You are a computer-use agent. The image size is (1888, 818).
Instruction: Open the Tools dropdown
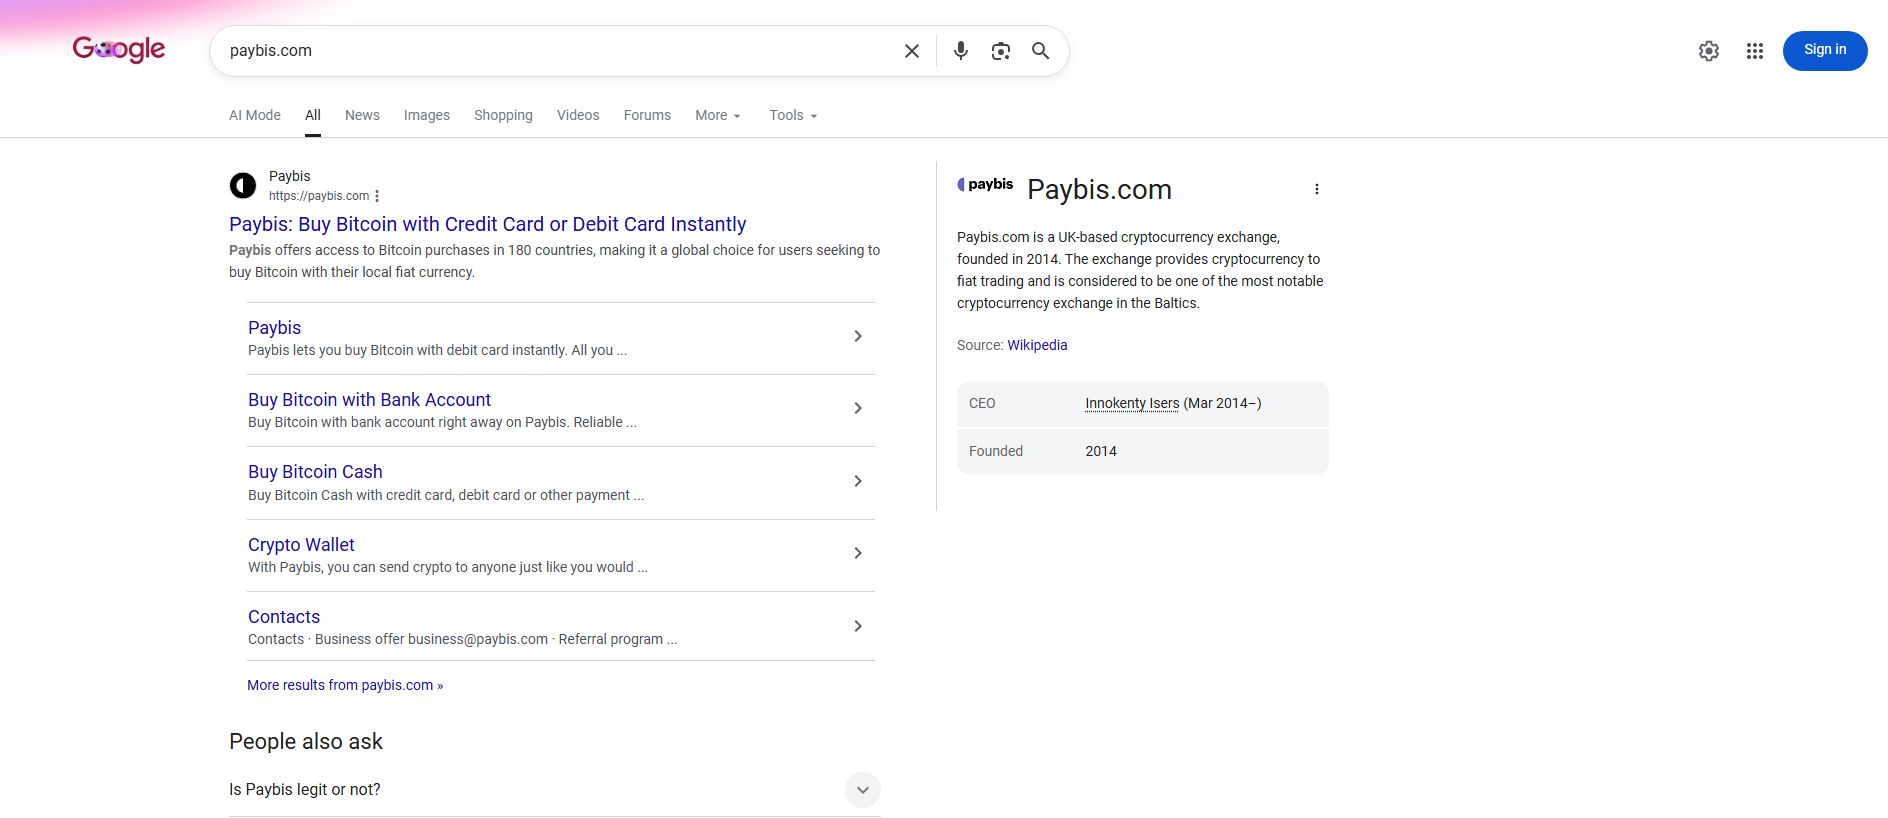794,115
